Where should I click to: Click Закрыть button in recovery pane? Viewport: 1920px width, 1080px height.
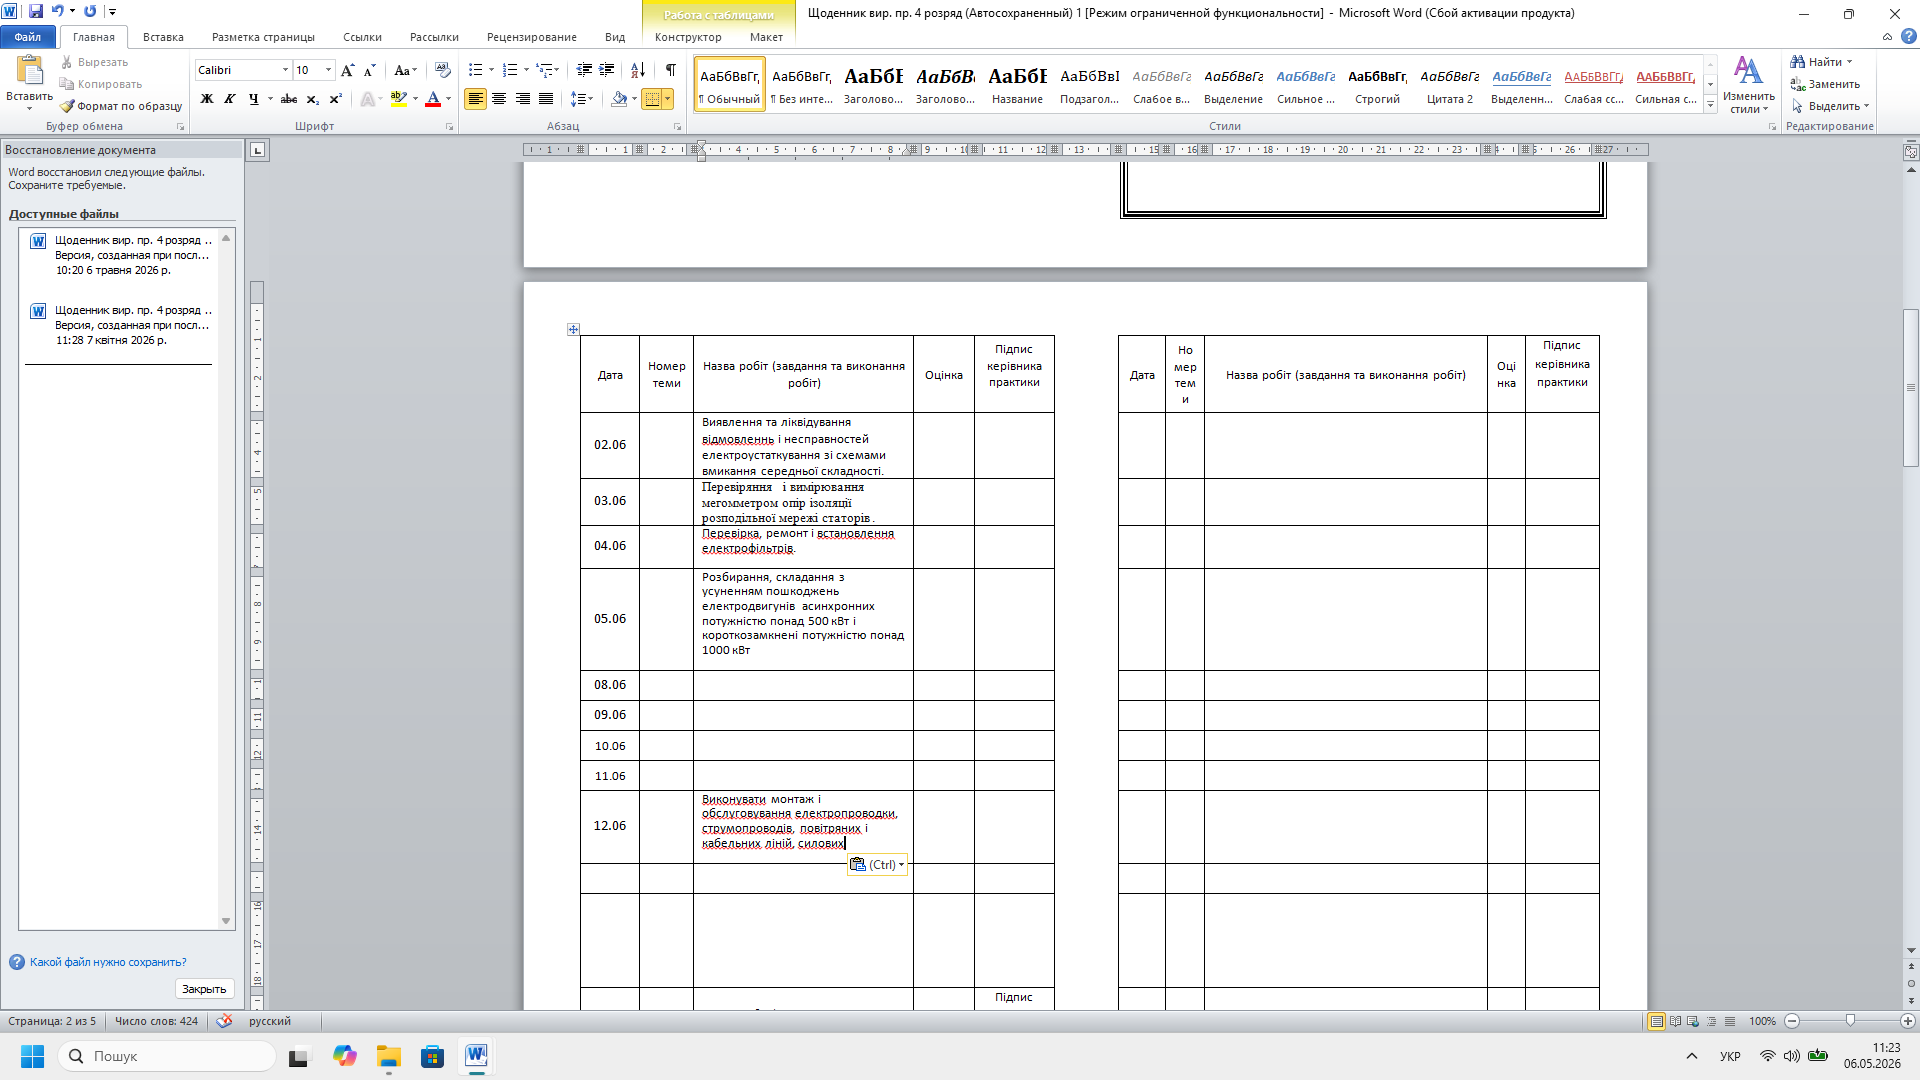[204, 989]
